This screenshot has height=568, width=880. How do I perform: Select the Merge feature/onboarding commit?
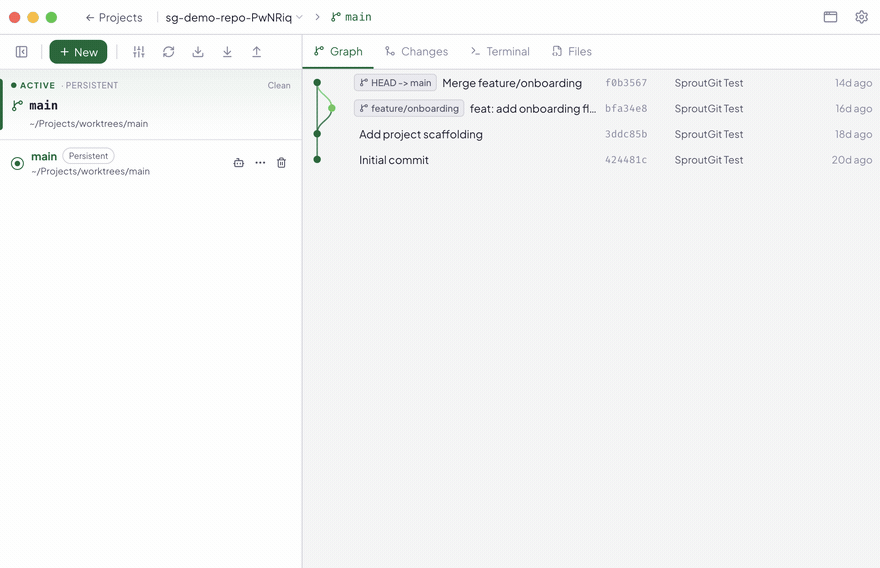coord(512,83)
